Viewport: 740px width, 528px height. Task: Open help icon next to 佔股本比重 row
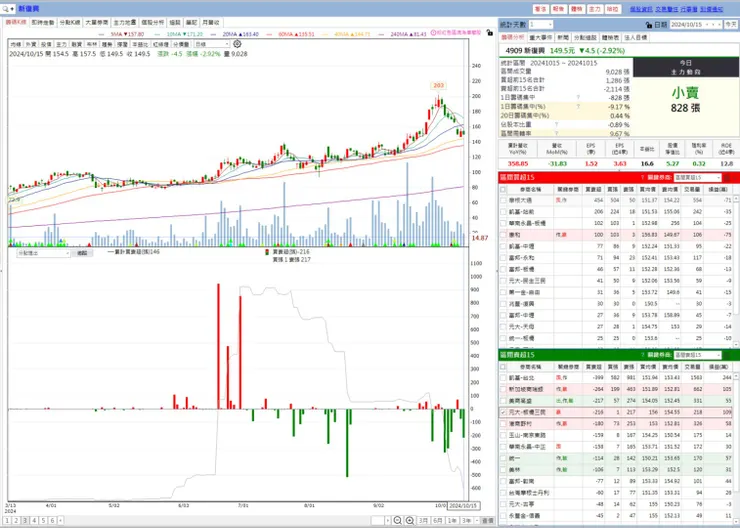[557, 125]
